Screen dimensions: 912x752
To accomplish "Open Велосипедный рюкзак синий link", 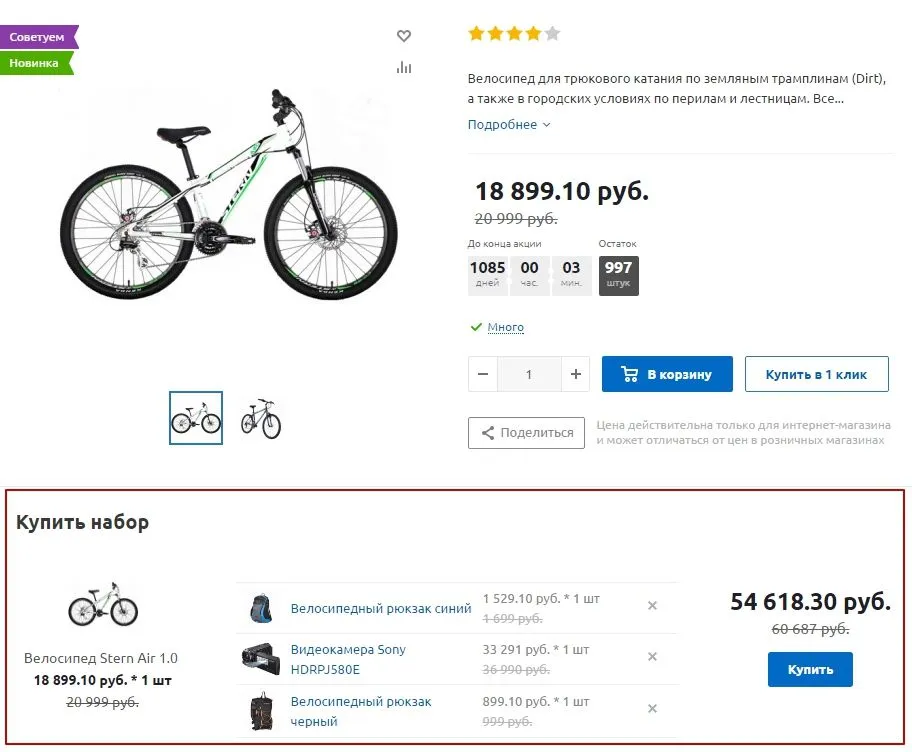I will point(380,608).
